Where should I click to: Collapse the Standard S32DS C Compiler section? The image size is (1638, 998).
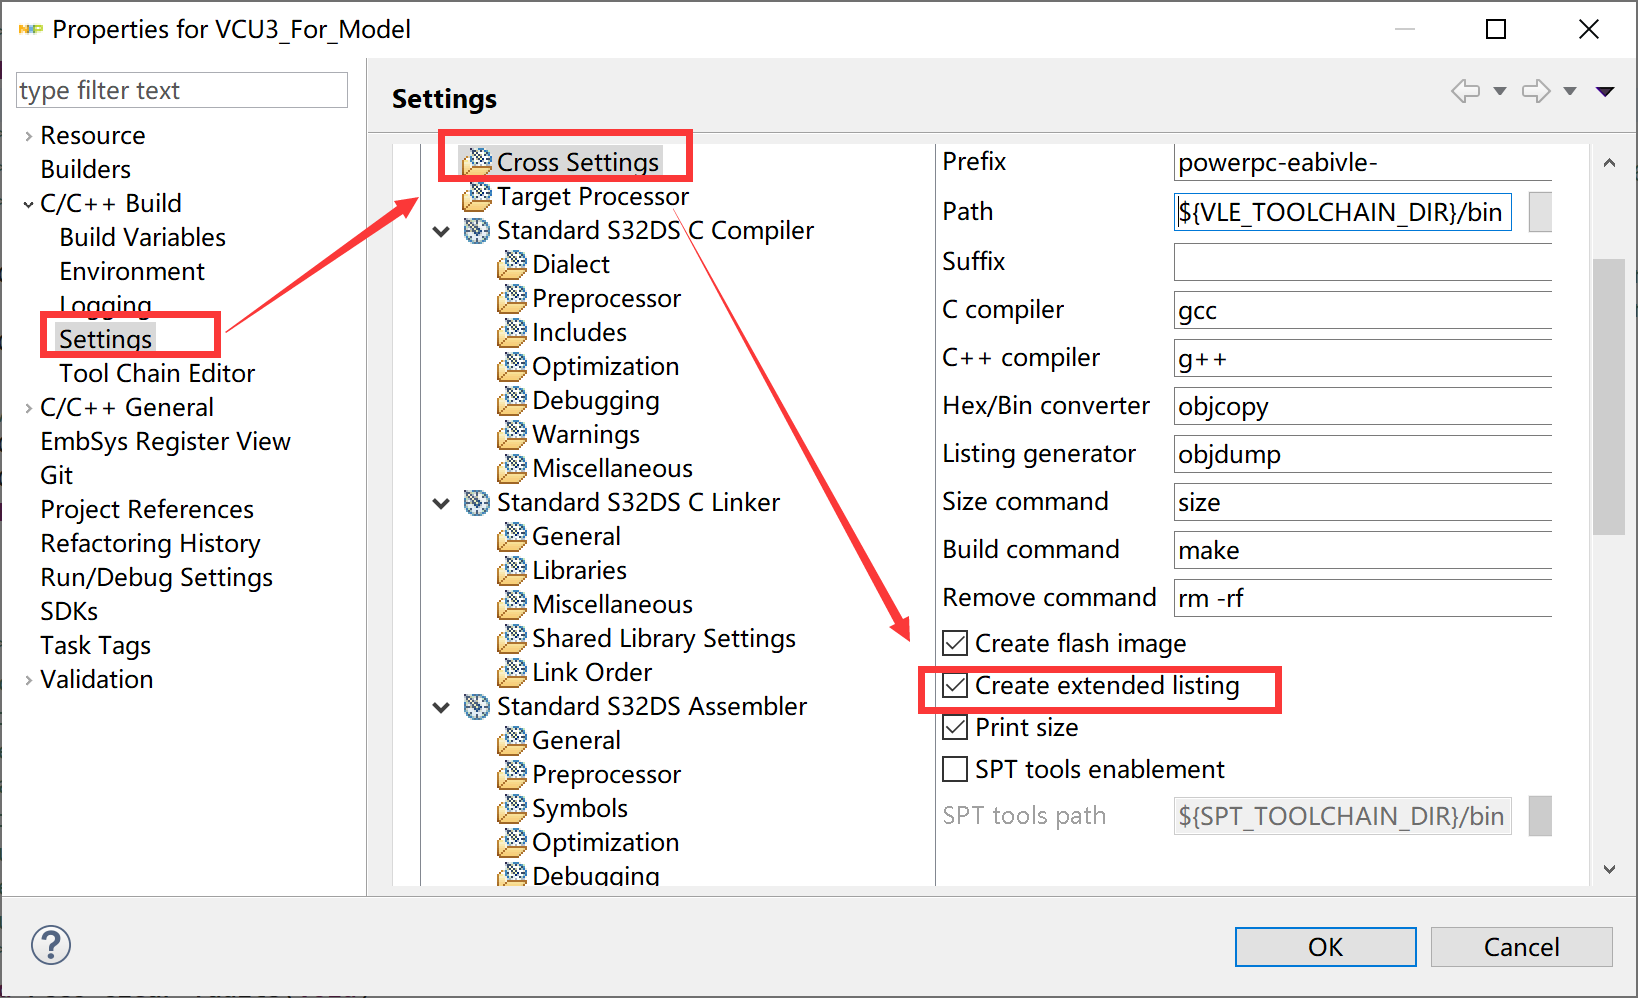pos(441,230)
